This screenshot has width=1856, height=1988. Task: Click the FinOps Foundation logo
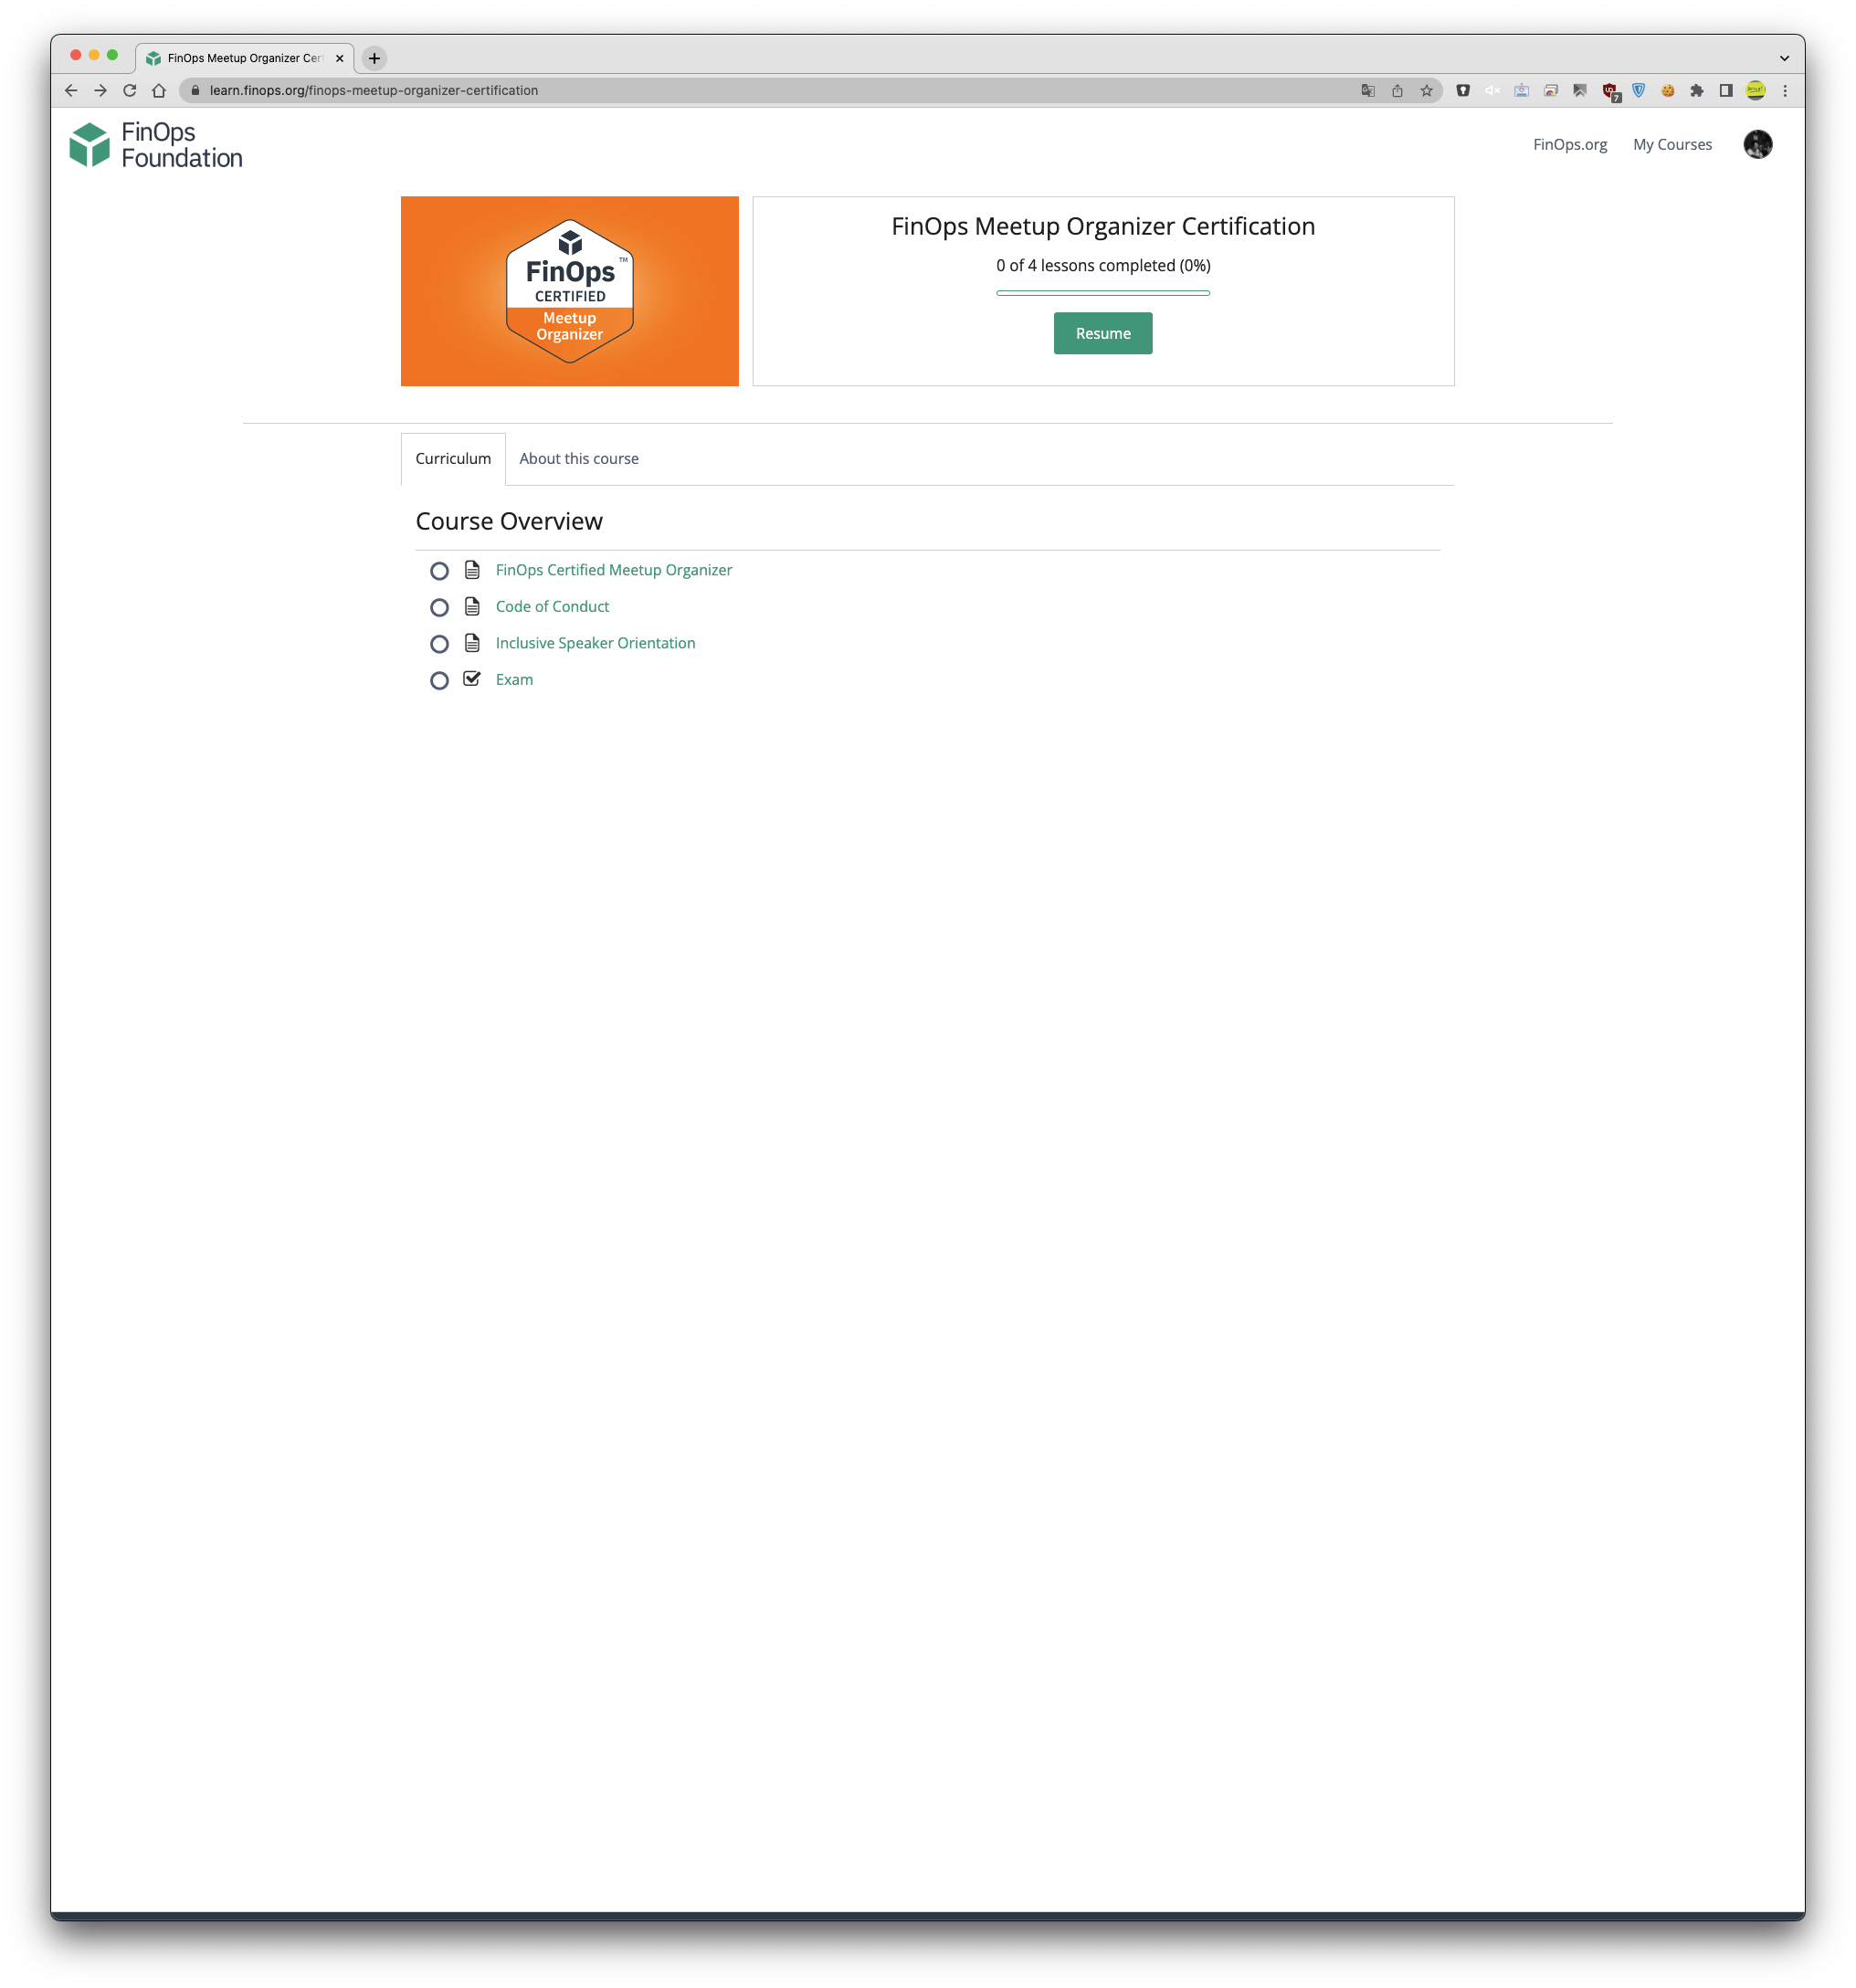pyautogui.click(x=156, y=145)
